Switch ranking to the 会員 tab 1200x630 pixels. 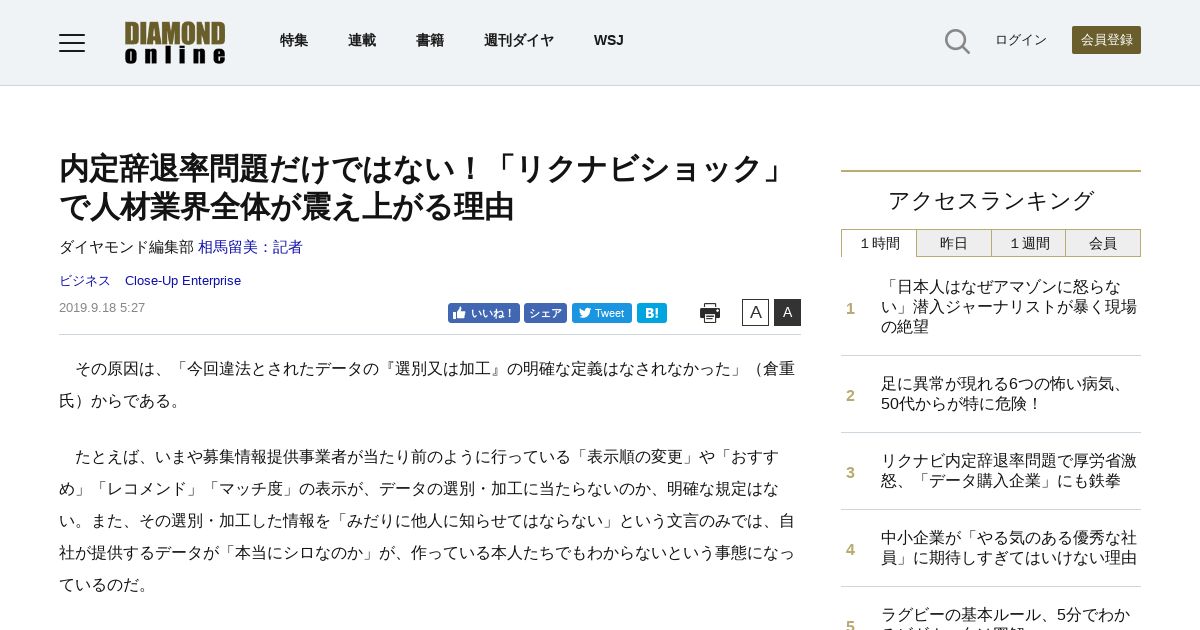point(1103,243)
